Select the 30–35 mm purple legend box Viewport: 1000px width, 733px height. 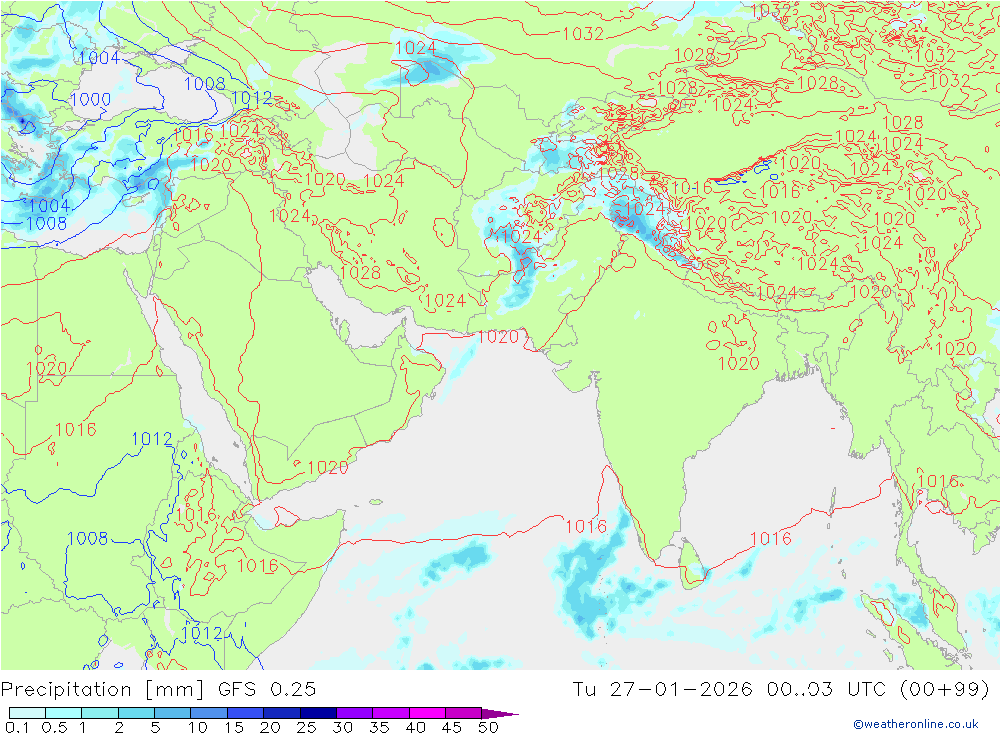(354, 713)
